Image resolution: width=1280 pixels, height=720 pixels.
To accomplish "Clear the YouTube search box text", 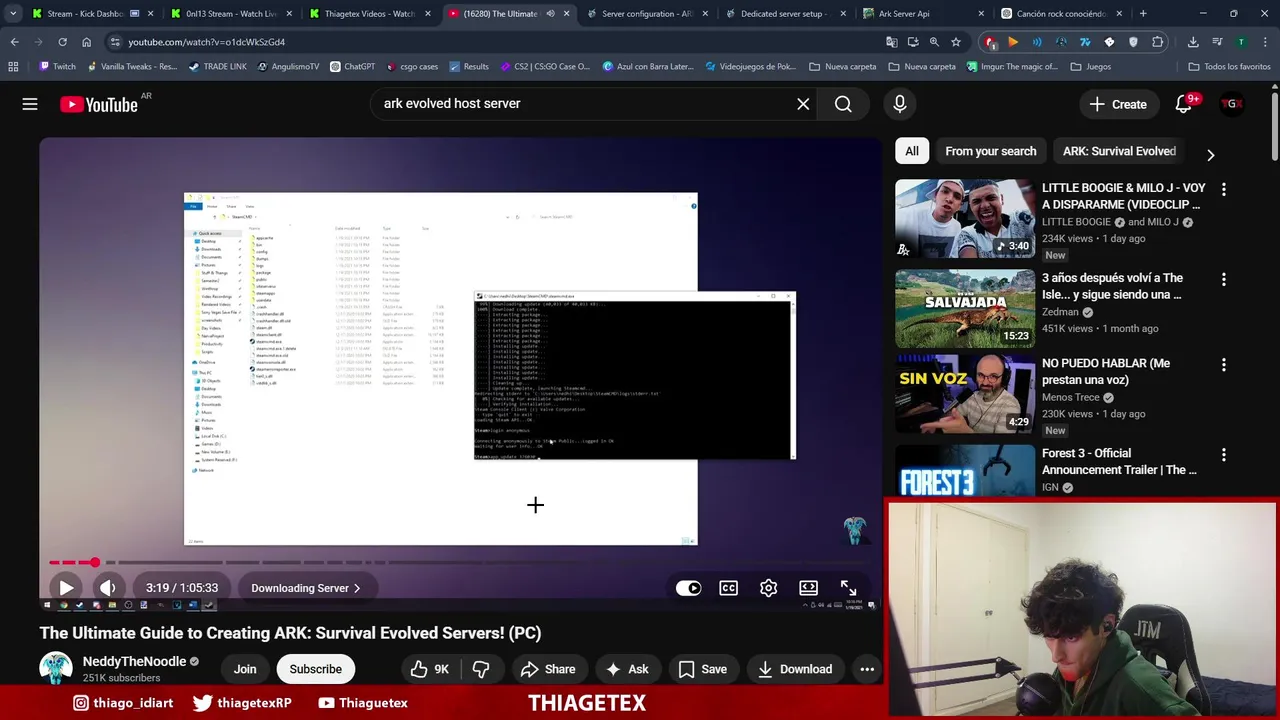I will coord(803,104).
